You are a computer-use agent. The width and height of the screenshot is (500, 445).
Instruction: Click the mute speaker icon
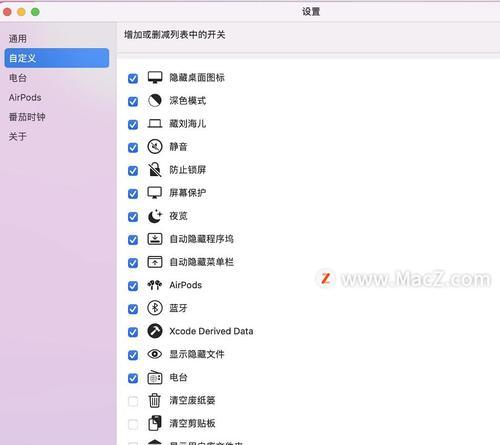(x=155, y=147)
